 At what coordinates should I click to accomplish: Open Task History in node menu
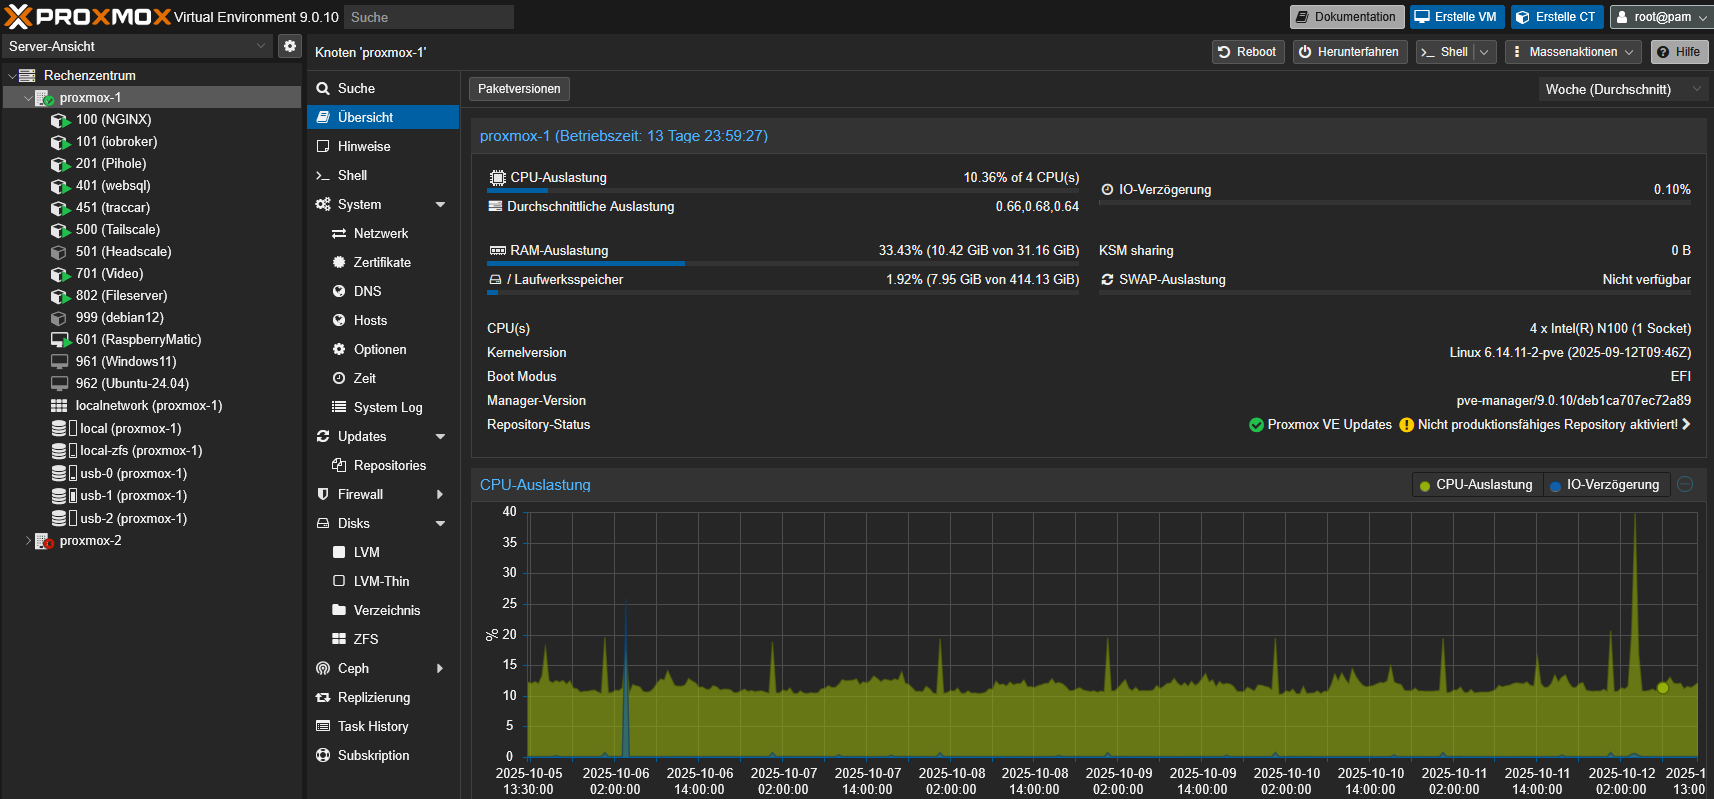pyautogui.click(x=372, y=727)
